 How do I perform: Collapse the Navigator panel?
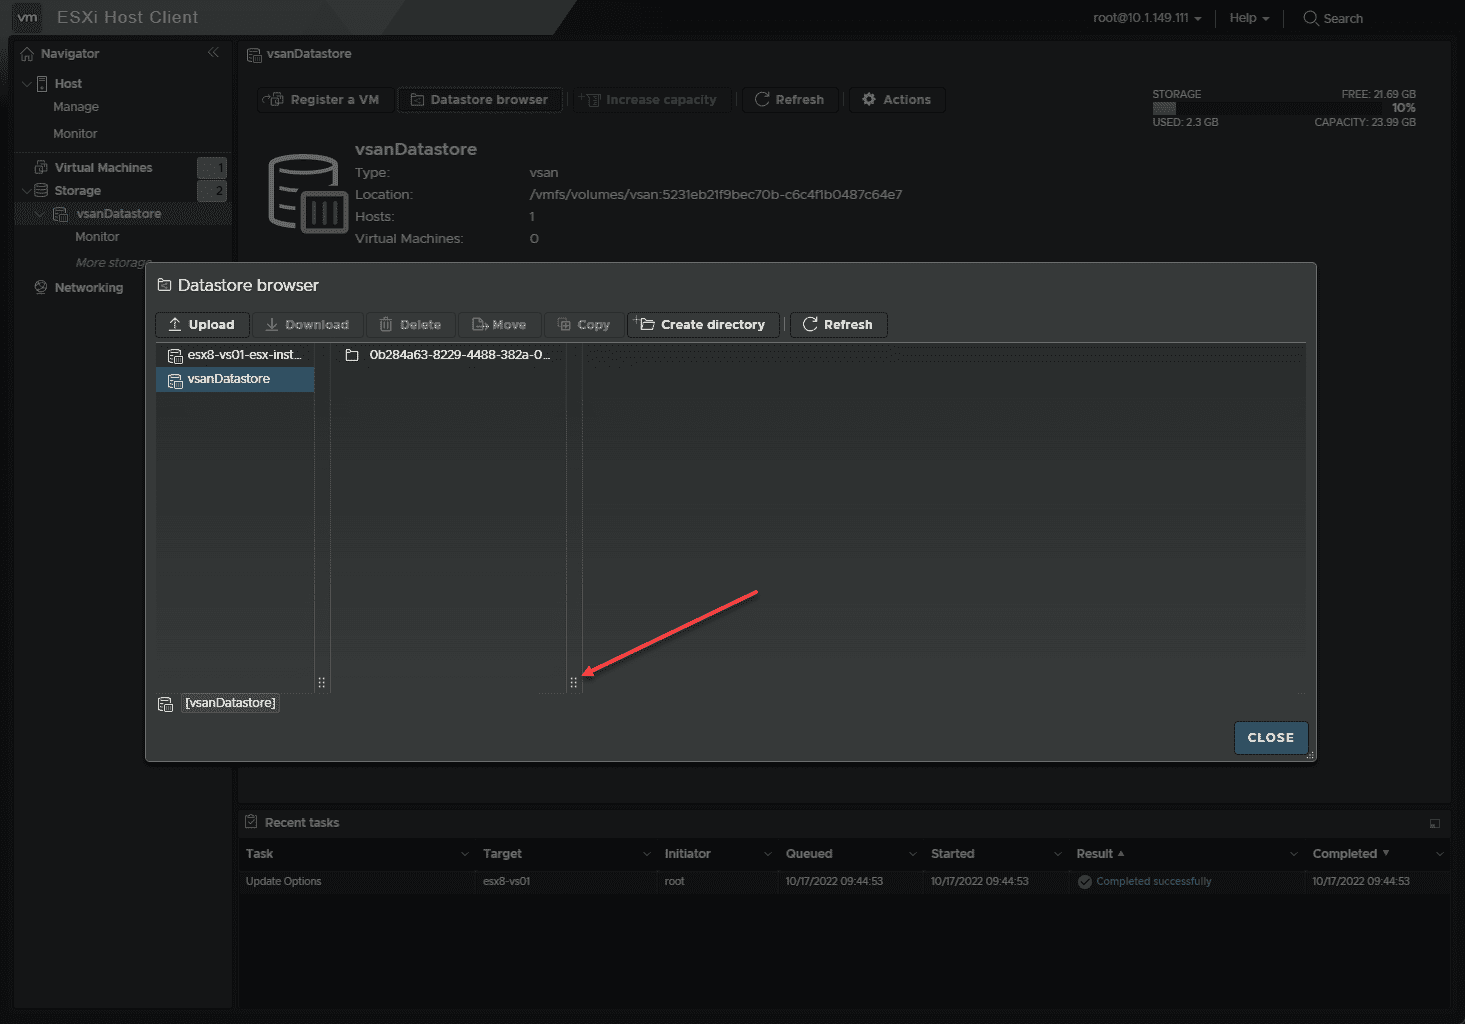(x=213, y=53)
